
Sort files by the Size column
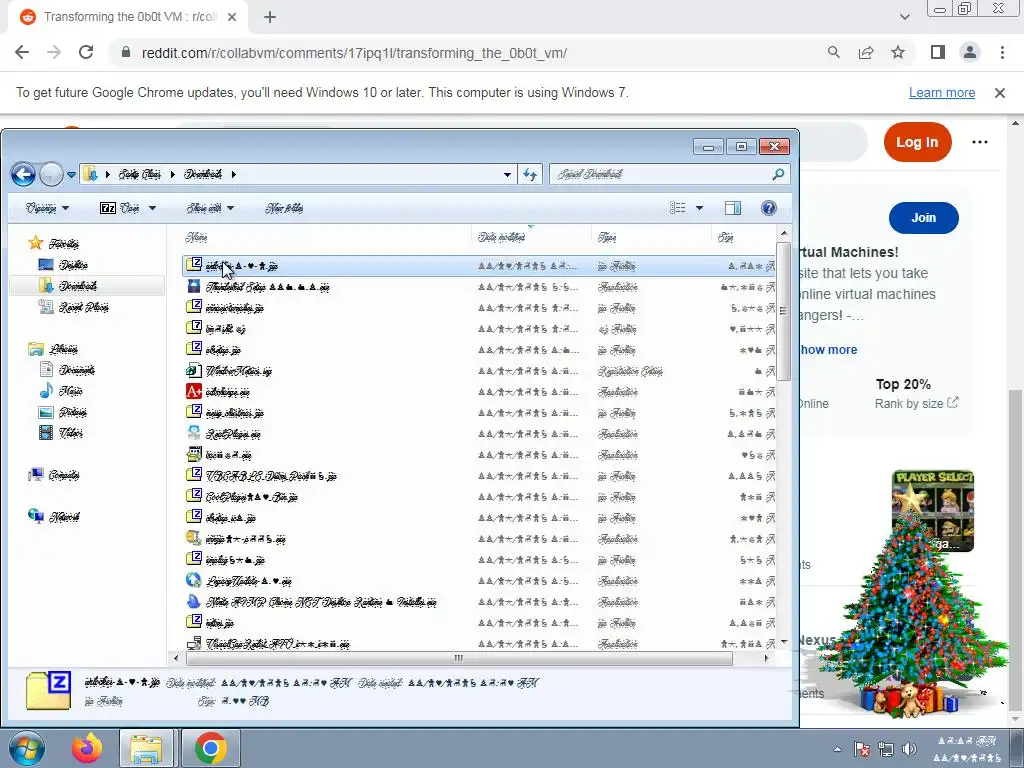click(x=744, y=237)
